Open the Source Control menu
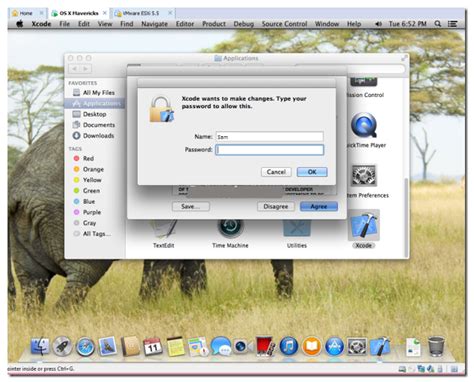 coord(284,24)
